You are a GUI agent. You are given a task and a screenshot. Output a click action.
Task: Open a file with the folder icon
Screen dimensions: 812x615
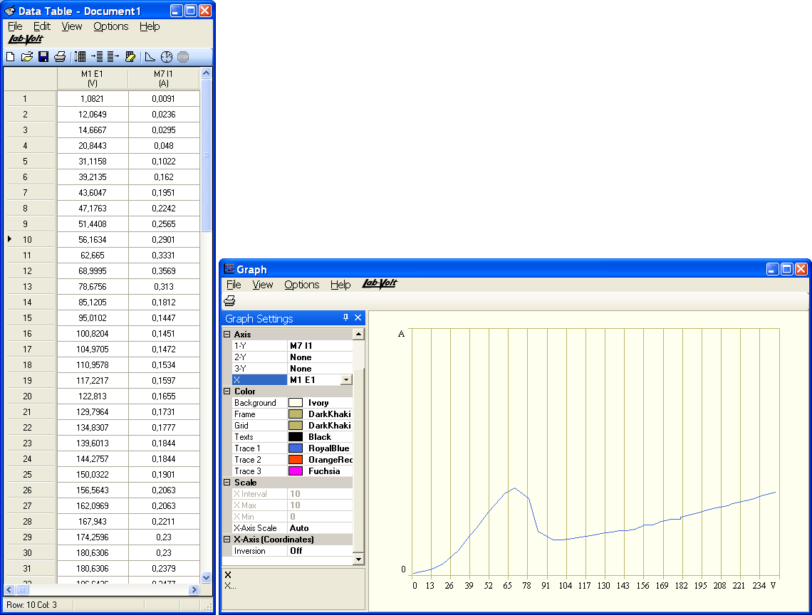tap(27, 57)
